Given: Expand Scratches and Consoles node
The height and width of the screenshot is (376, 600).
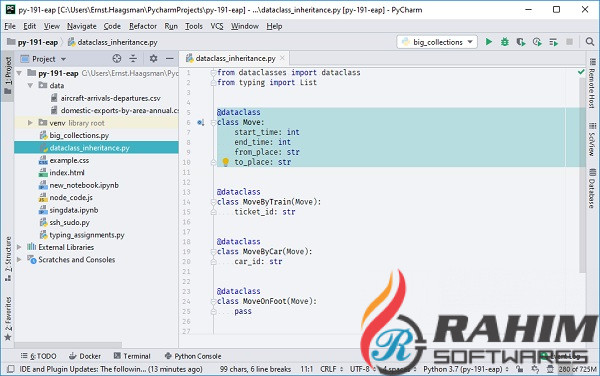Looking at the screenshot, I should point(19,259).
